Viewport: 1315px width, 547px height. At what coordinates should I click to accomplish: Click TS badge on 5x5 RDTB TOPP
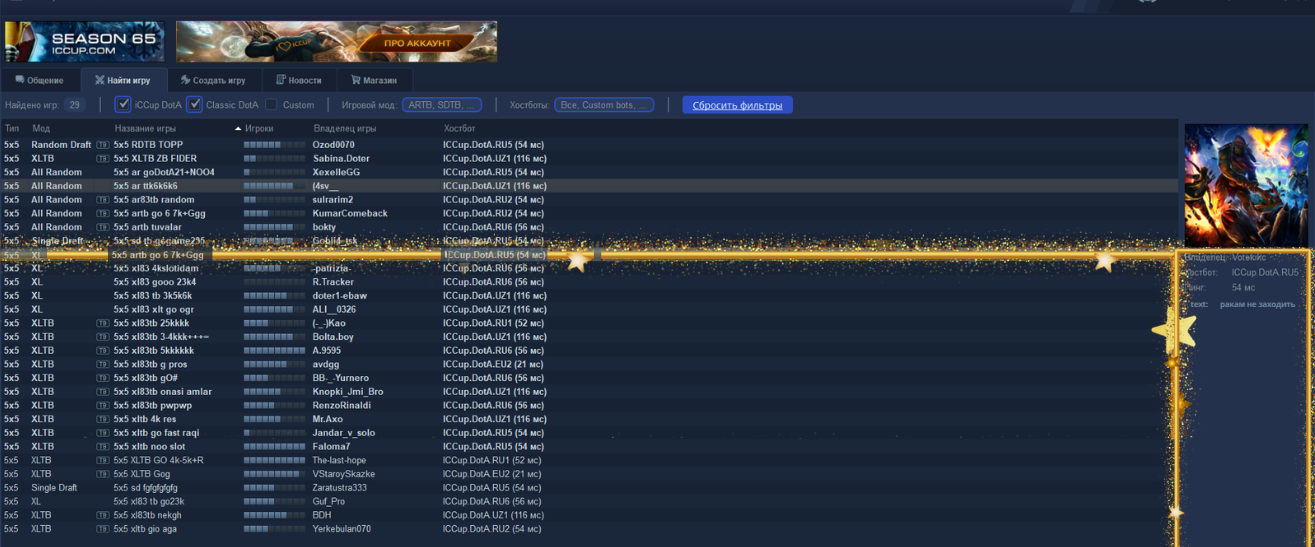[103, 145]
